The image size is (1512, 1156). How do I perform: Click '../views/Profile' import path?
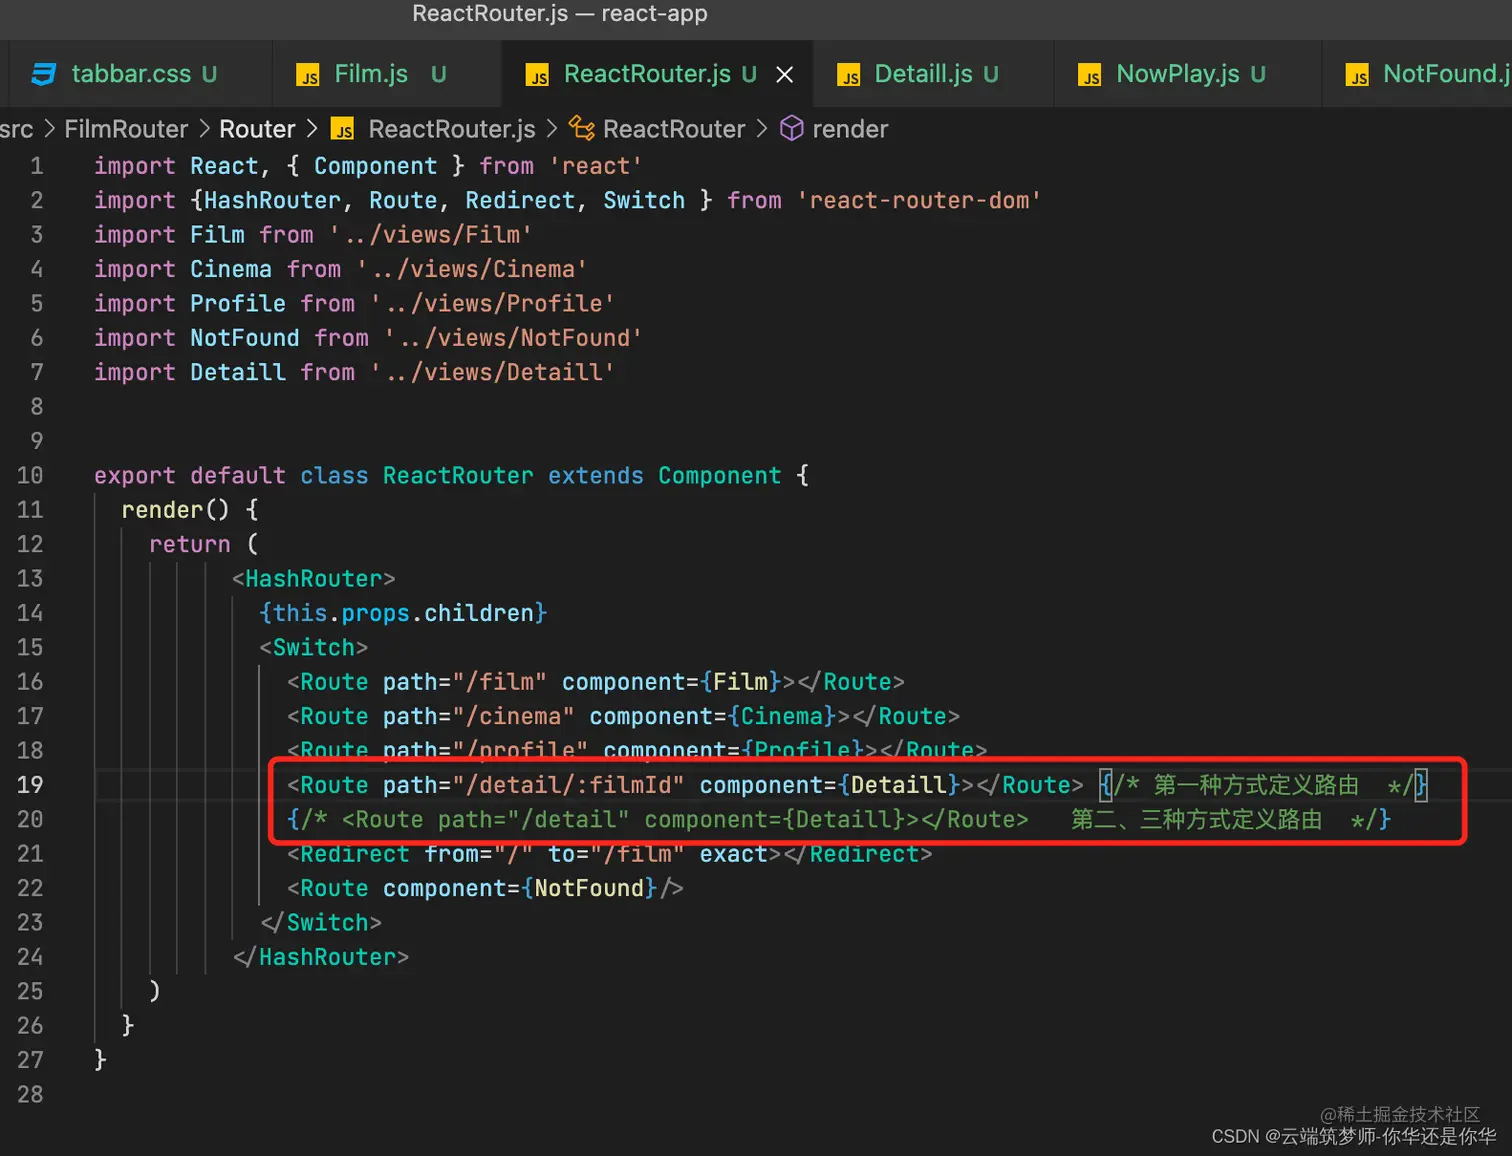(492, 303)
